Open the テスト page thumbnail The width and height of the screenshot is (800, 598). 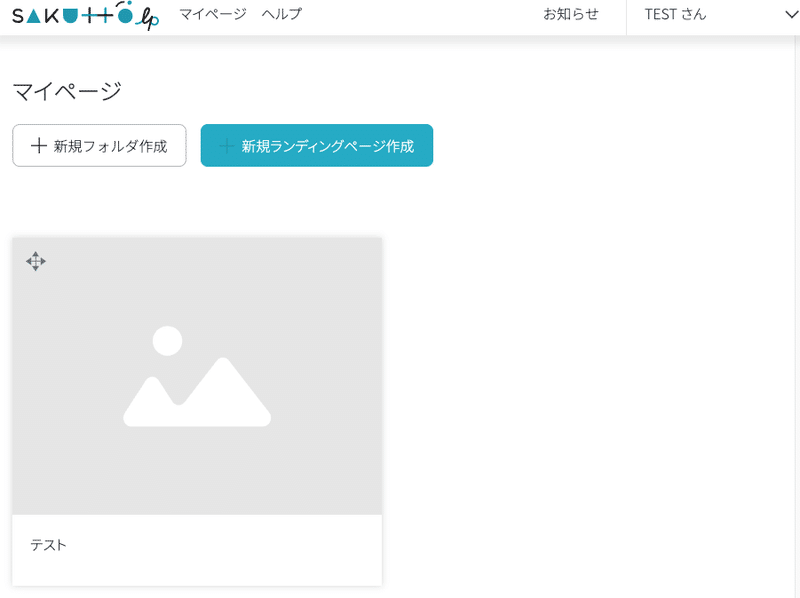(x=197, y=376)
